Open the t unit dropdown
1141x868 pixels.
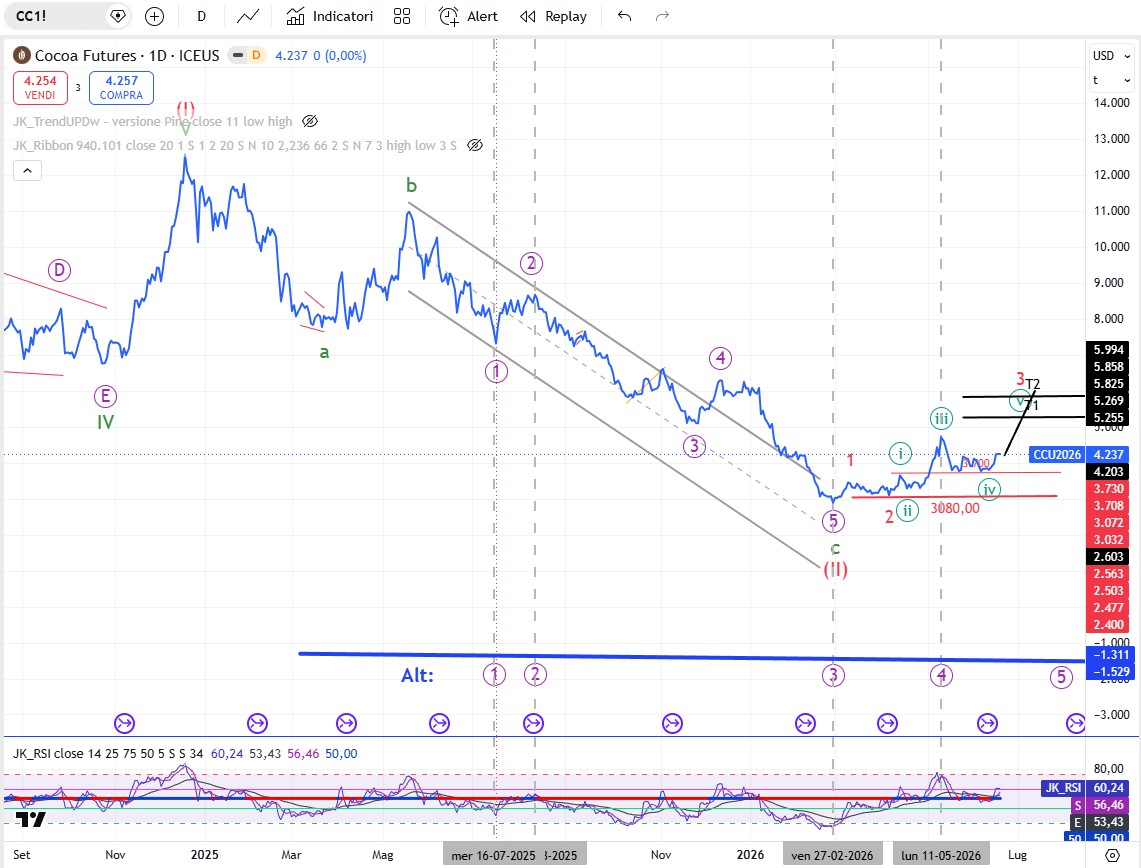tap(1111, 80)
